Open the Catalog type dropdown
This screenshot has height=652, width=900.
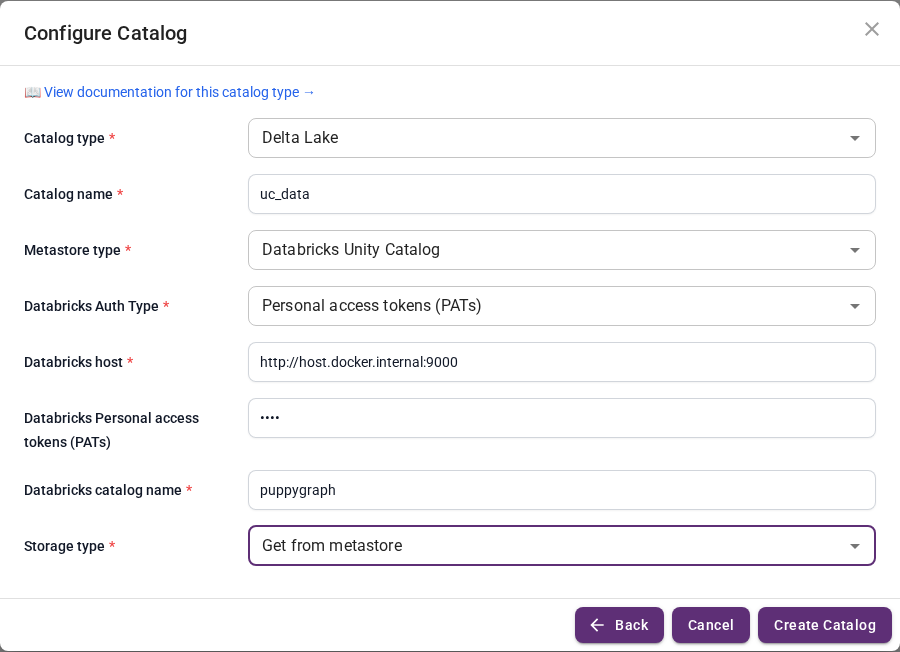561,138
